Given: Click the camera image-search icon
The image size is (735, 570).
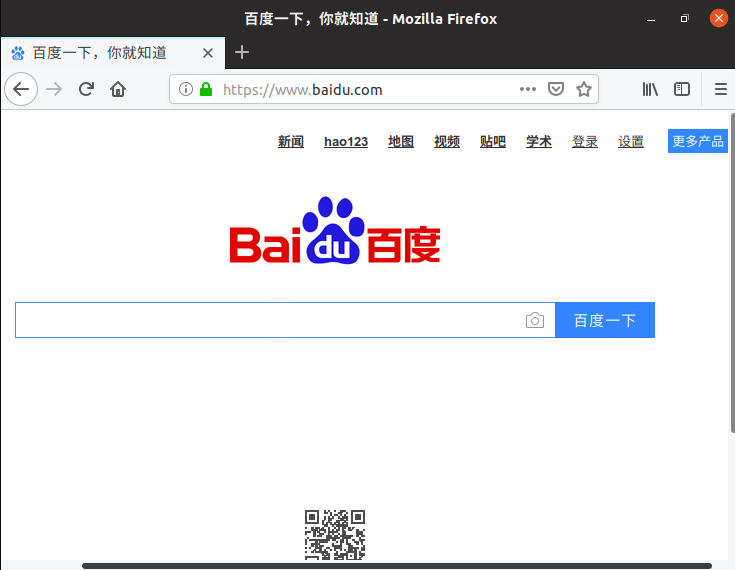Looking at the screenshot, I should pos(535,320).
